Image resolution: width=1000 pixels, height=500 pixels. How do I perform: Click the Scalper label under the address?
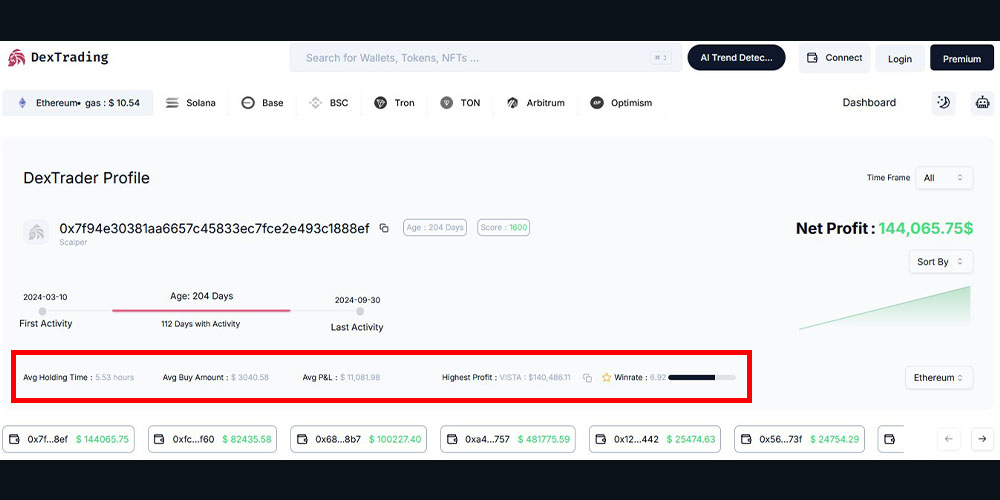tap(73, 242)
